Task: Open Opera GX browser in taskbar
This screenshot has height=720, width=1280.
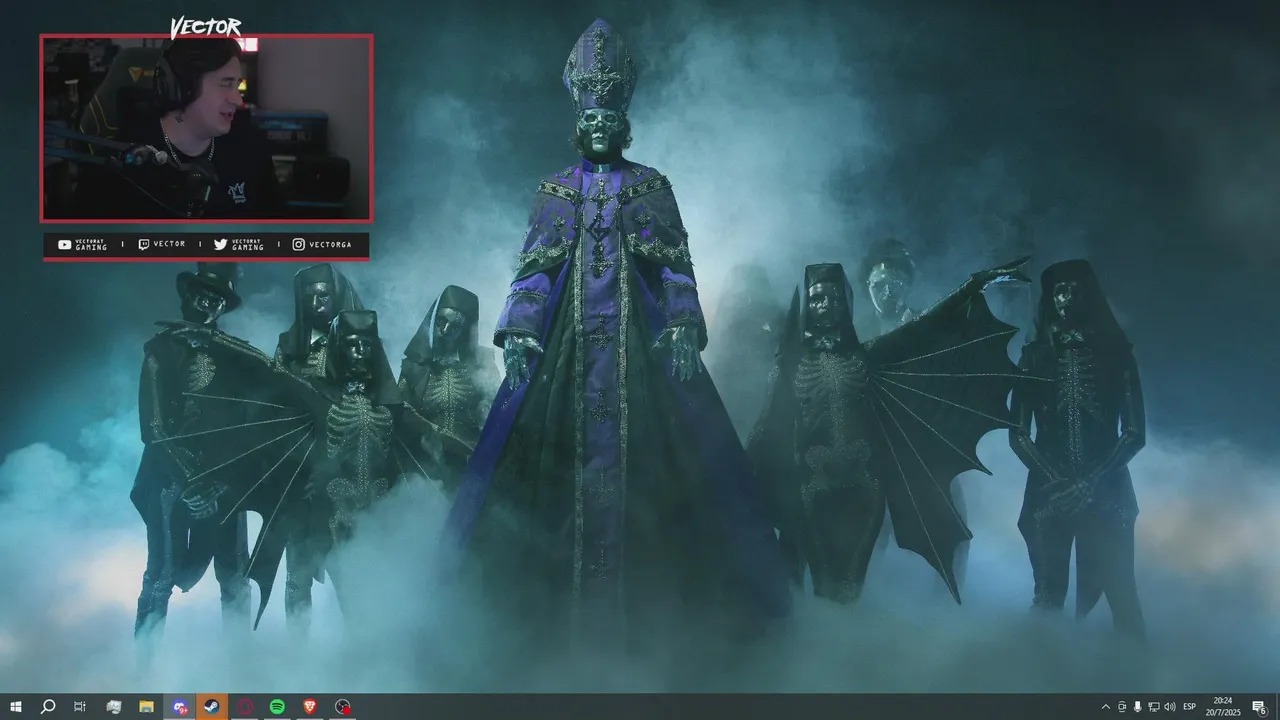Action: point(245,707)
